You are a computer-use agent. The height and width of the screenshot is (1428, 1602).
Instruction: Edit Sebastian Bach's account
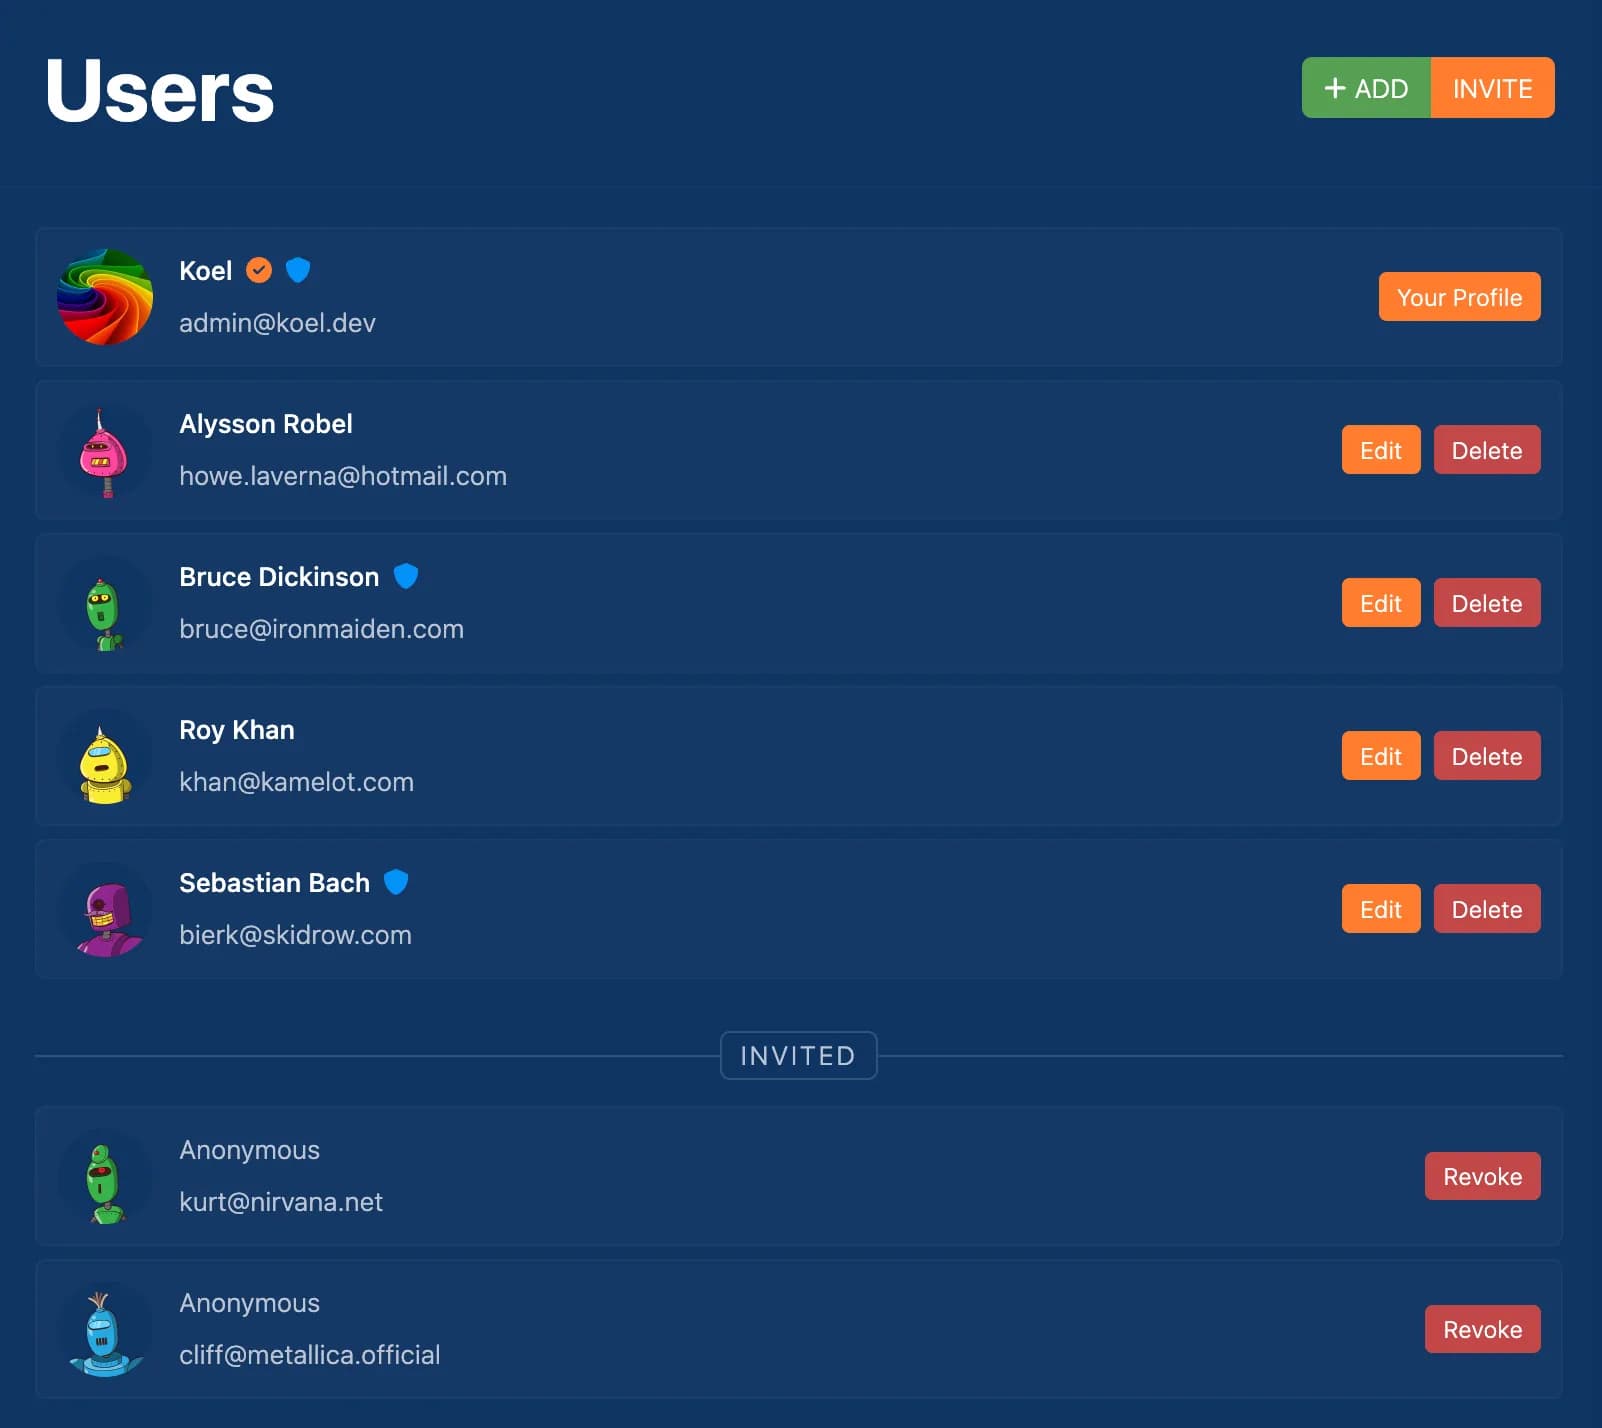pos(1380,909)
